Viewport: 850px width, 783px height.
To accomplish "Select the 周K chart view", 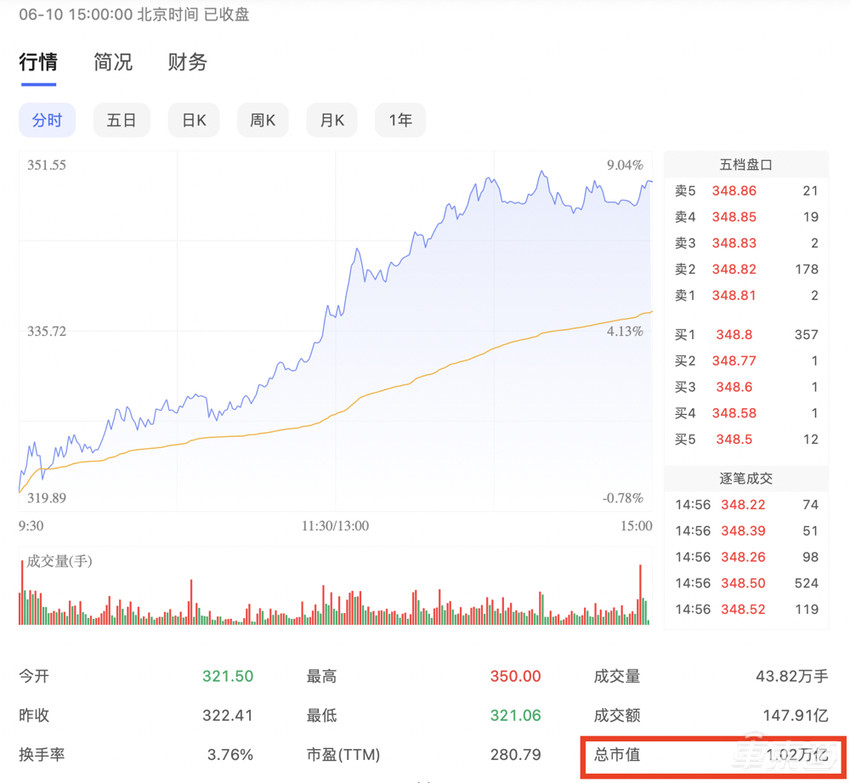I will pyautogui.click(x=262, y=119).
